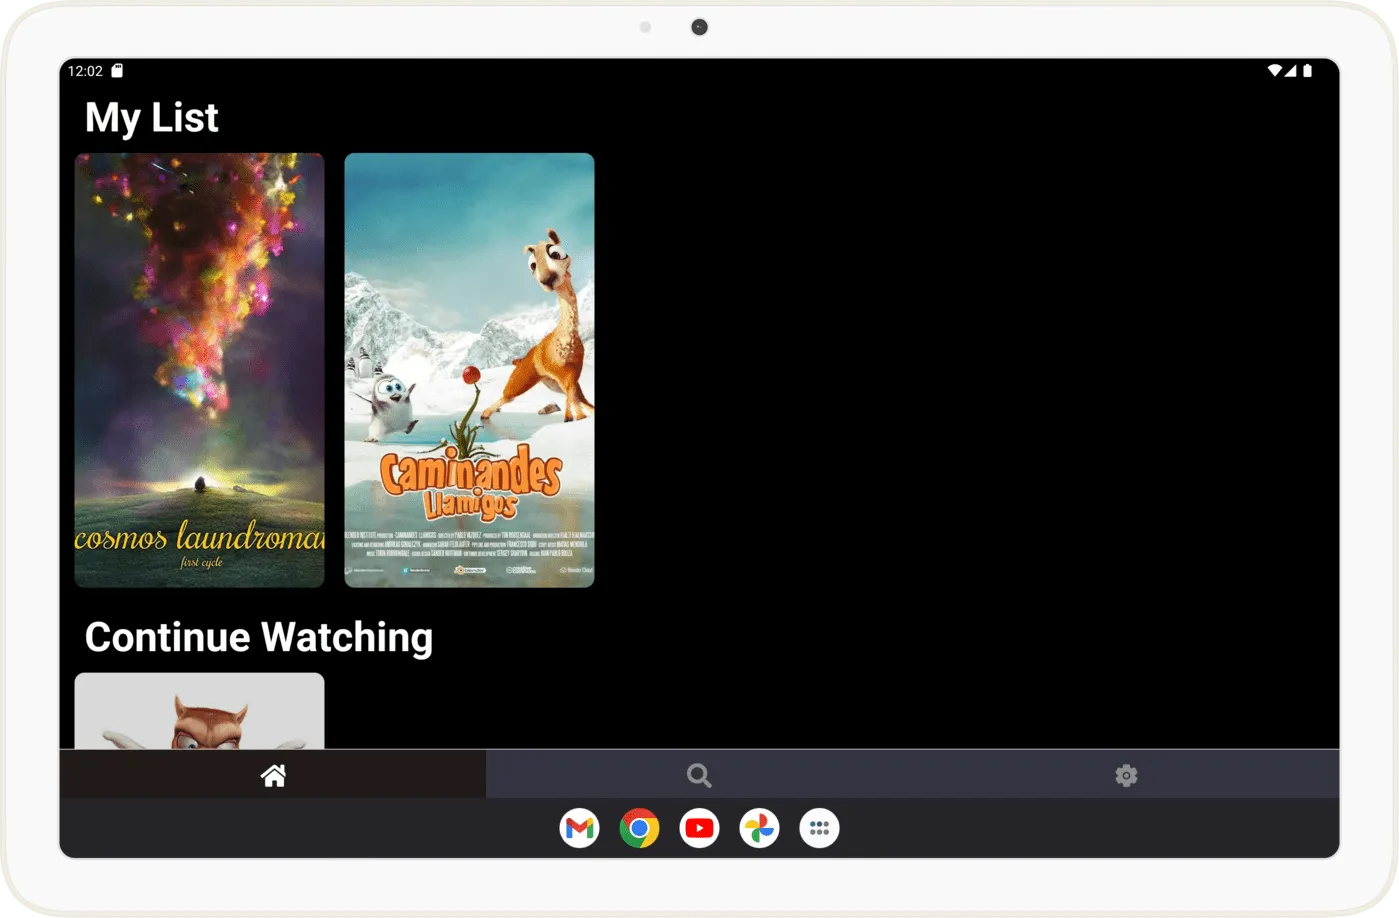The image size is (1399, 918).
Task: Open the Home tab in bottom navigation
Action: point(273,775)
